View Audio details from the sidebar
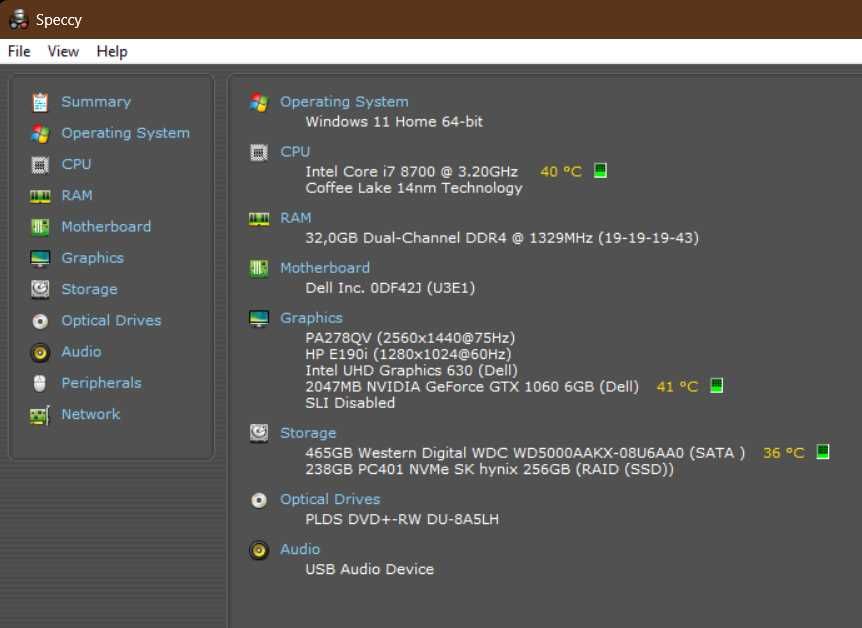This screenshot has width=862, height=628. click(81, 351)
